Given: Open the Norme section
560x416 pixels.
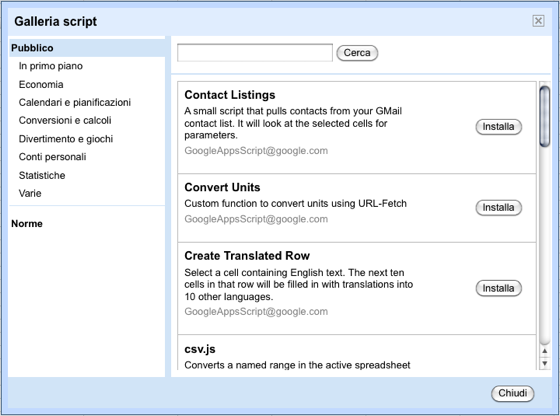Looking at the screenshot, I should [27, 224].
